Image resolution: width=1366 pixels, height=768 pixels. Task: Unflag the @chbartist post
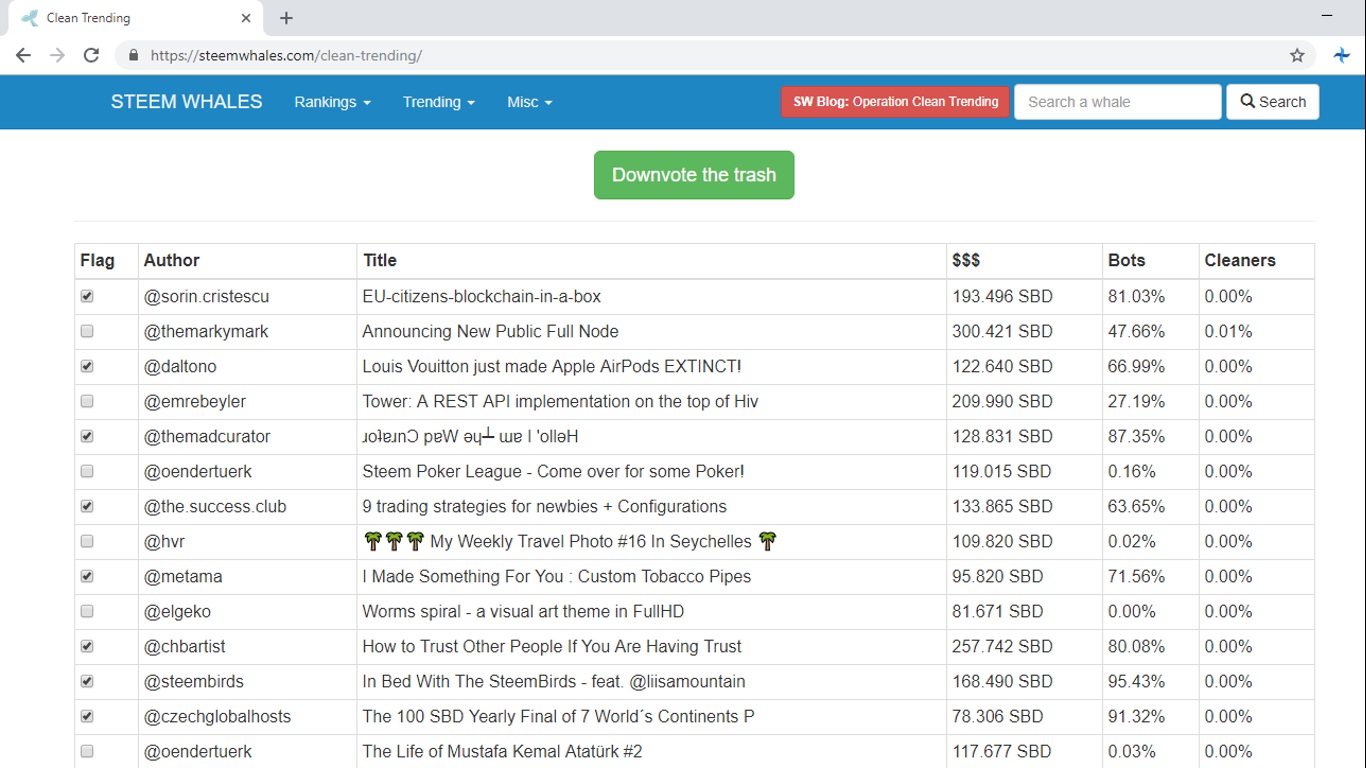click(x=87, y=646)
